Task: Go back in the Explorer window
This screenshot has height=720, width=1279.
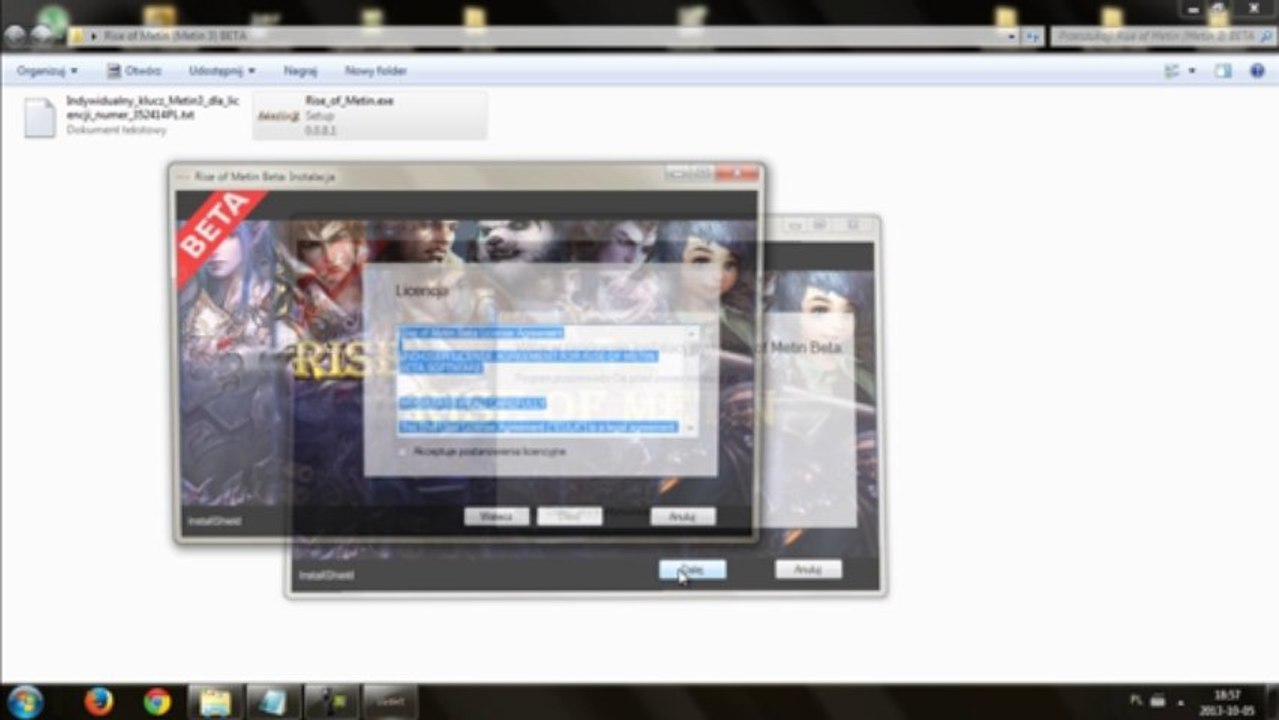Action: tap(15, 36)
